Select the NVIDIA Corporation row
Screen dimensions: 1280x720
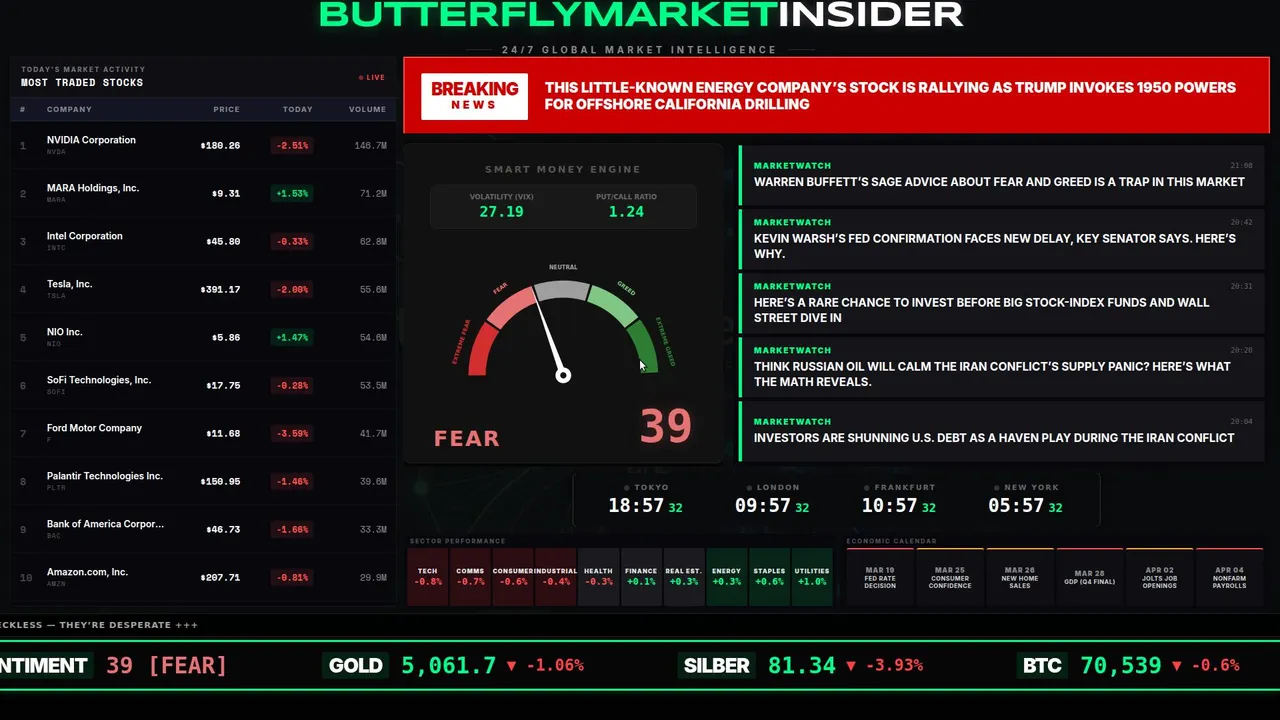203,145
